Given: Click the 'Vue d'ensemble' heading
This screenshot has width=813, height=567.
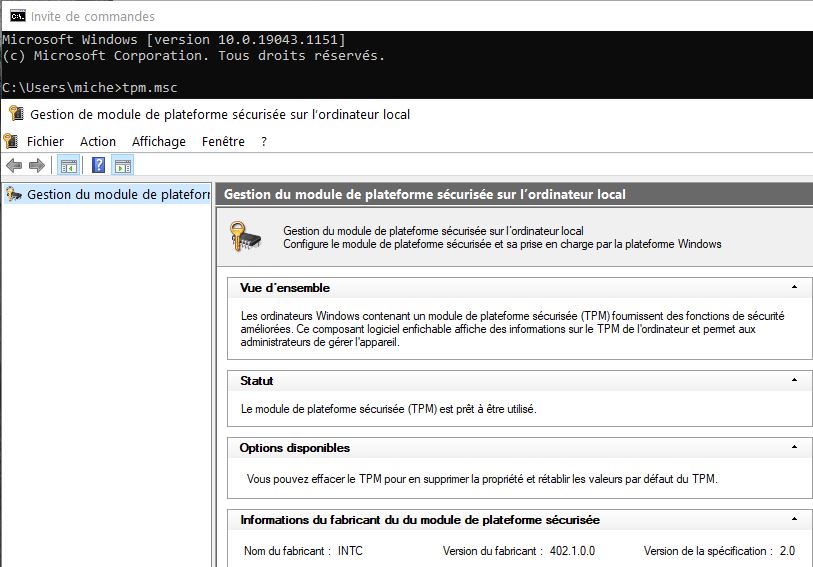Looking at the screenshot, I should pos(285,288).
